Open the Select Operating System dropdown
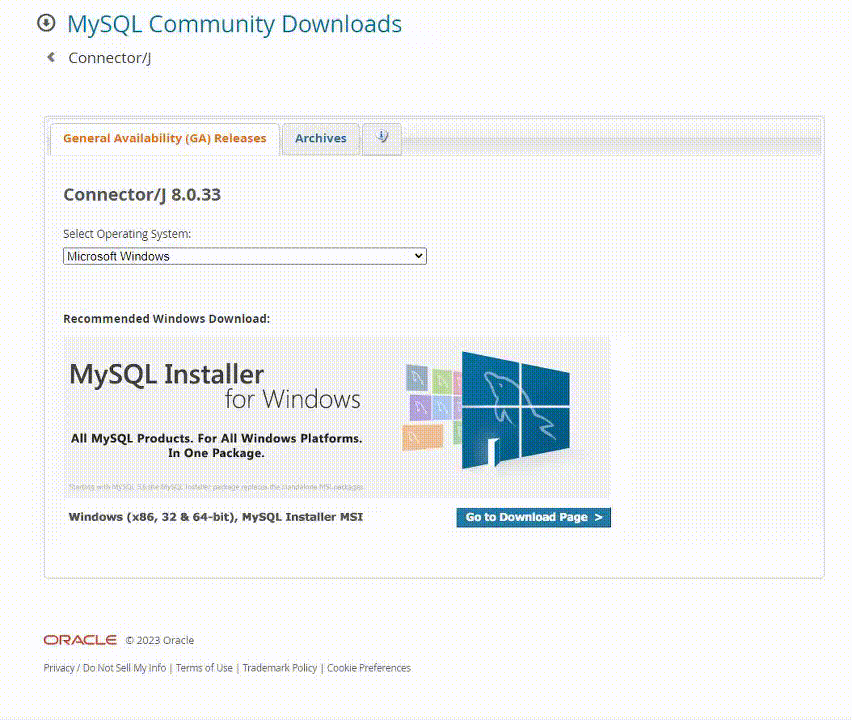852x720 pixels. pyautogui.click(x=245, y=256)
